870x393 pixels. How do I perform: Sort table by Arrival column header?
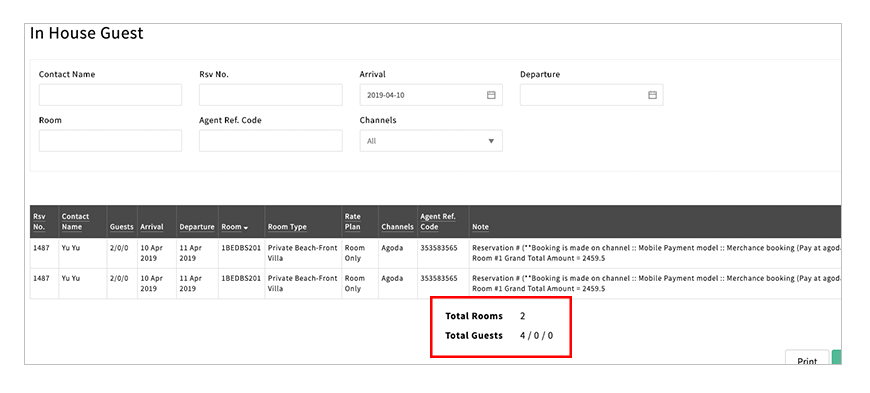coord(151,227)
